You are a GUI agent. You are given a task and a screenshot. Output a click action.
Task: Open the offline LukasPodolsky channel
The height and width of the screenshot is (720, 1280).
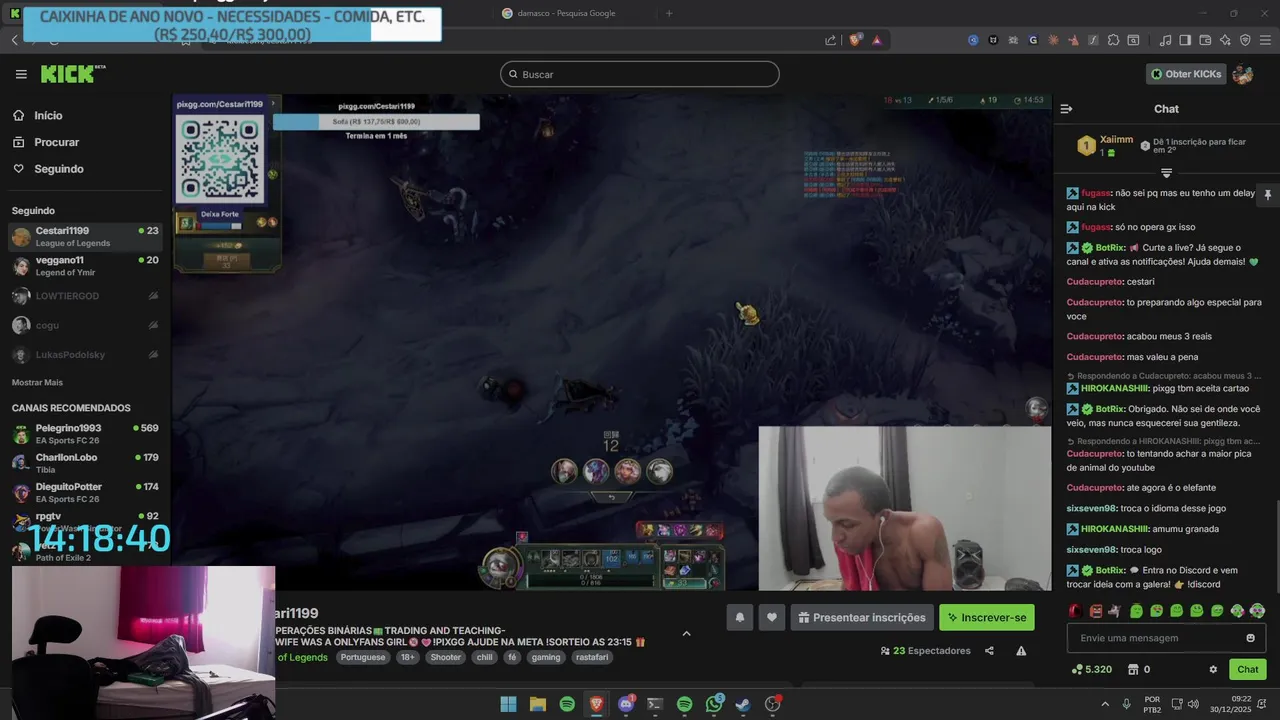point(85,355)
